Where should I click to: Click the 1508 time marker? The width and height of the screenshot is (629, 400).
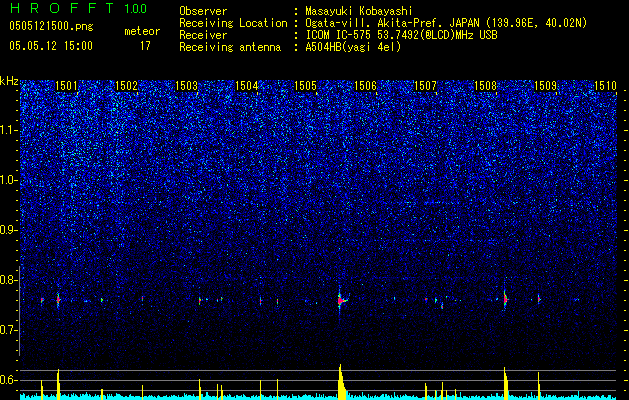(485, 85)
